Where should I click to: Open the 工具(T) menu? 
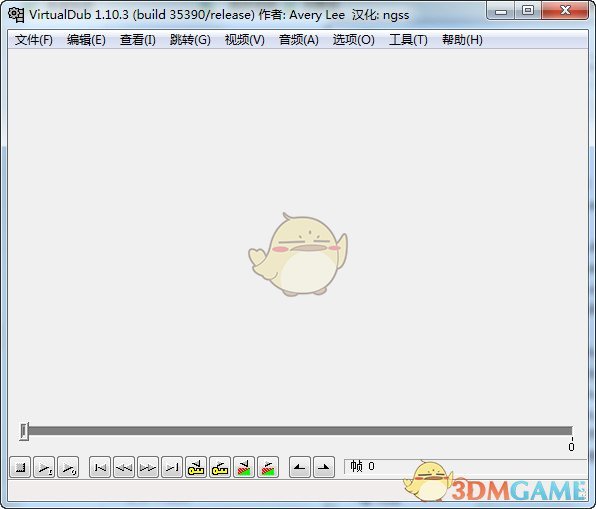click(x=408, y=40)
